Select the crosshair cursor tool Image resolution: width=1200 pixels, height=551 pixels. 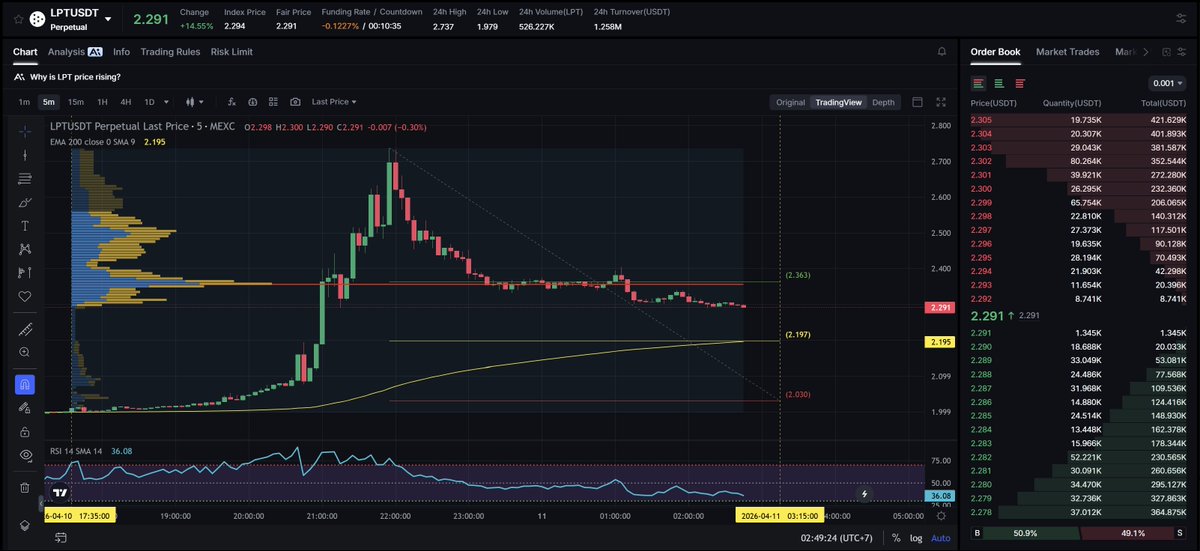pyautogui.click(x=25, y=131)
